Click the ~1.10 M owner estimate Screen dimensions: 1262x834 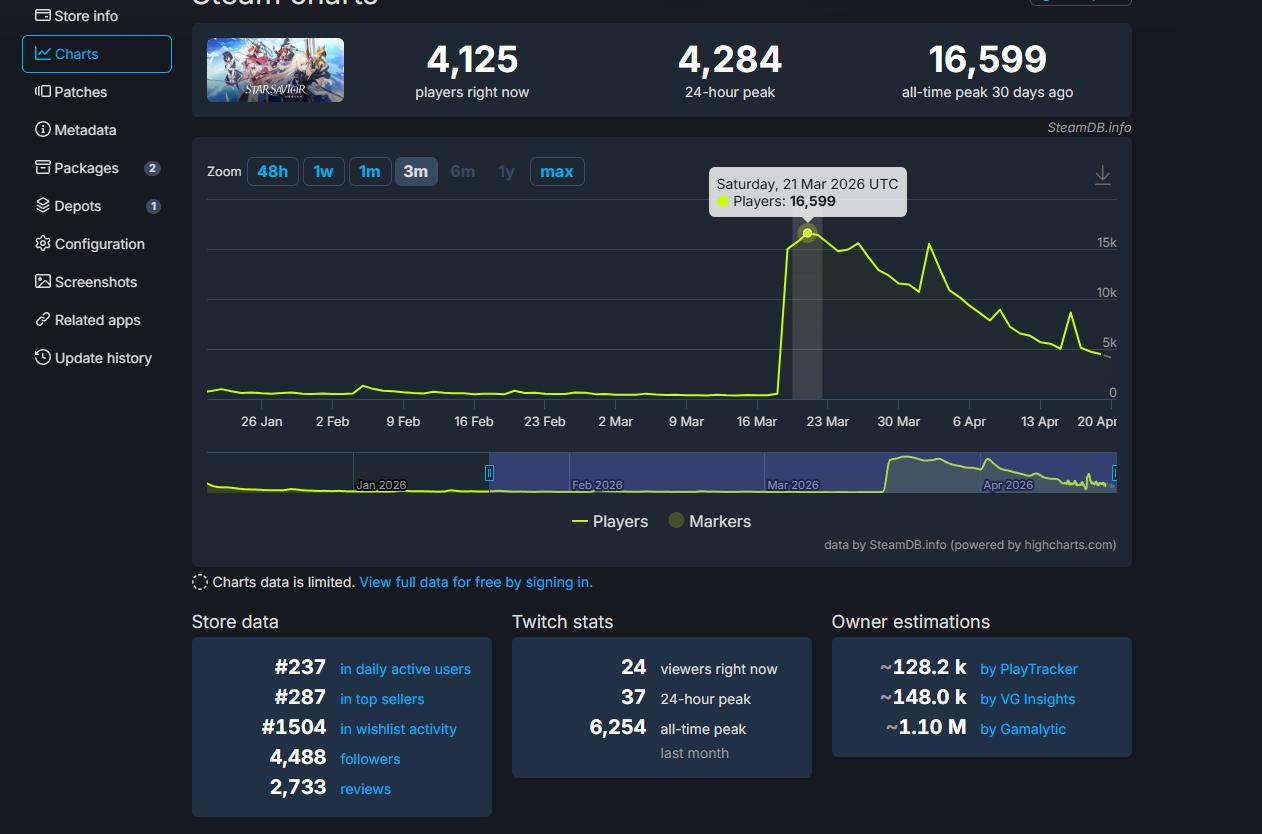click(926, 728)
